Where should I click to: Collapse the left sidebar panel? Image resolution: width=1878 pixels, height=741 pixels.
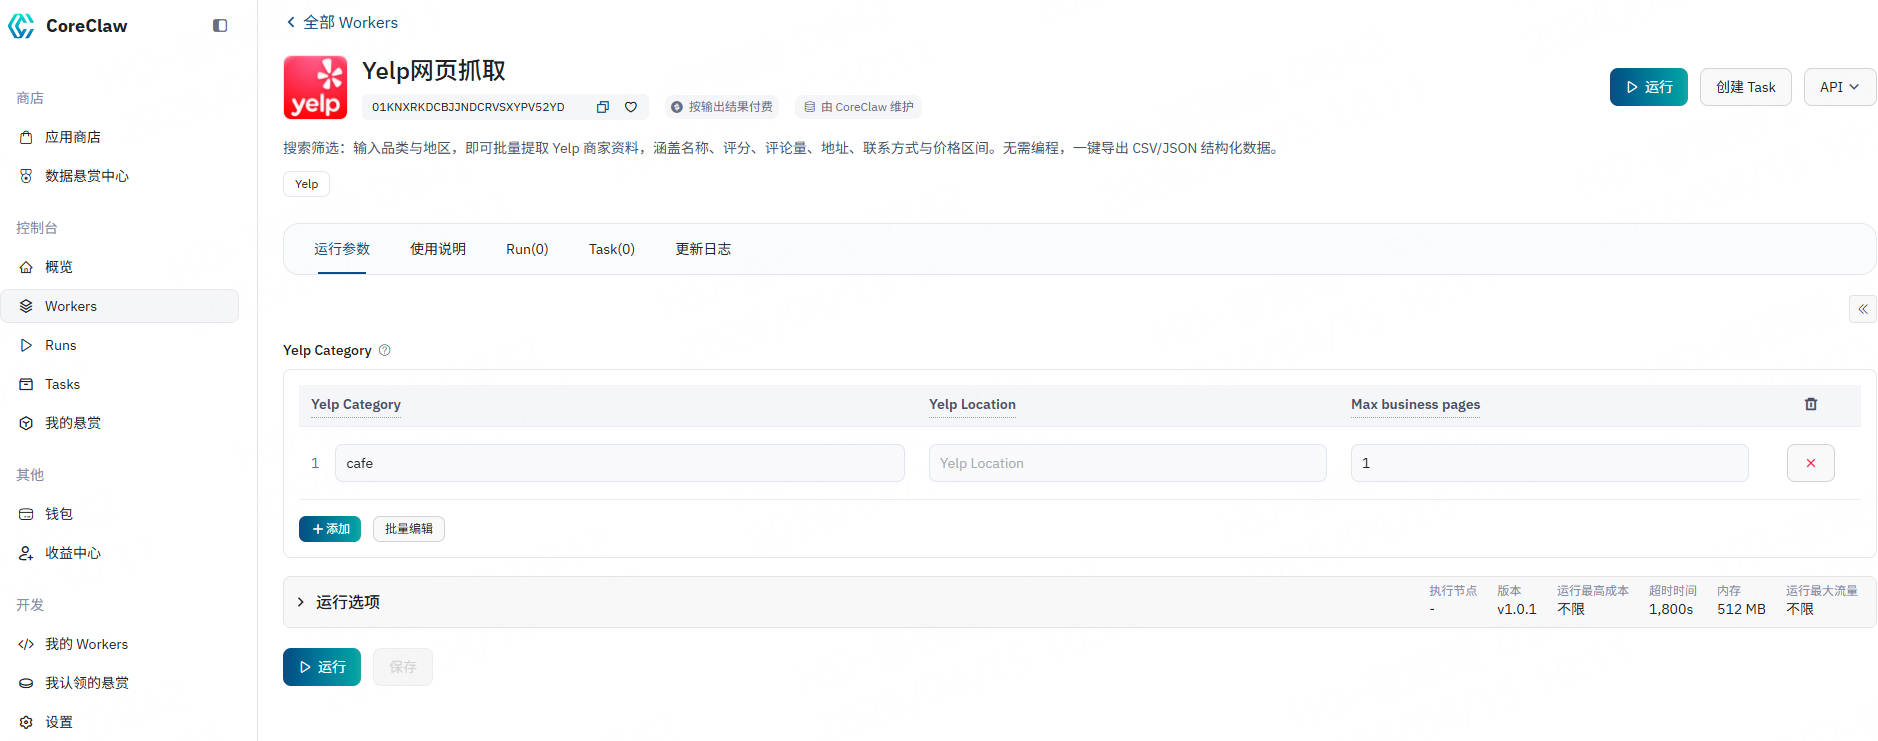(220, 26)
